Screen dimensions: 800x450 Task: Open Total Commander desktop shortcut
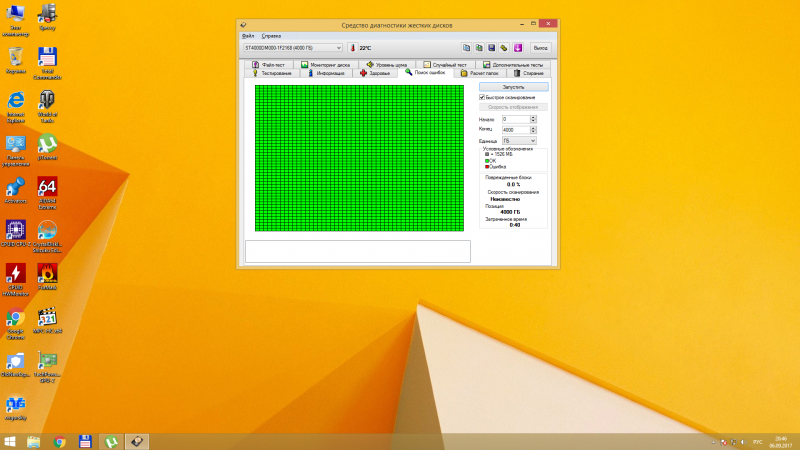tap(47, 64)
